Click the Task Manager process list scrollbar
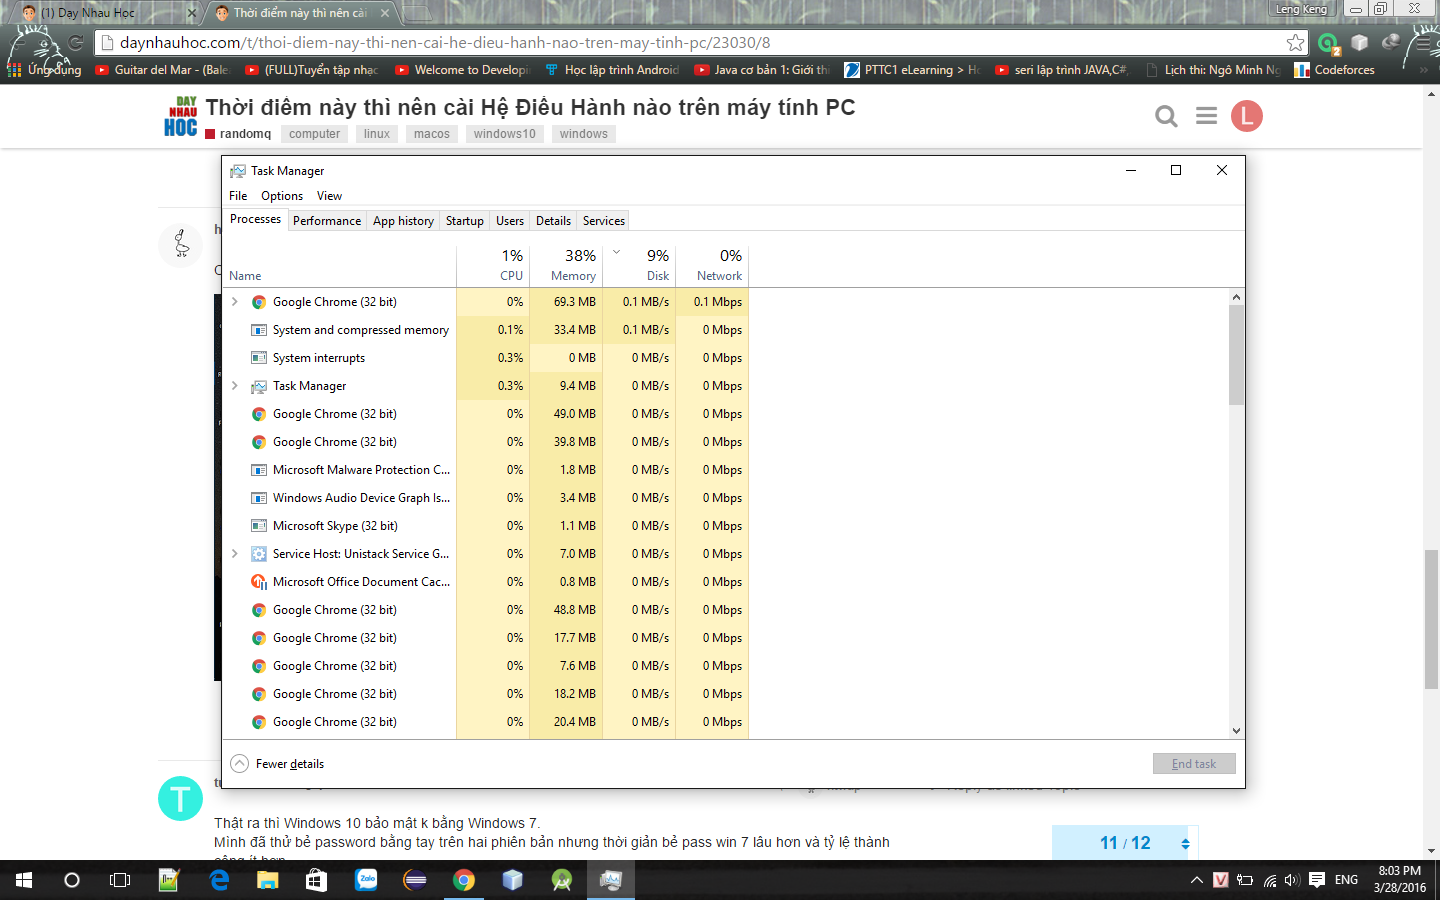Screen dimensions: 1440x900 point(1236,355)
